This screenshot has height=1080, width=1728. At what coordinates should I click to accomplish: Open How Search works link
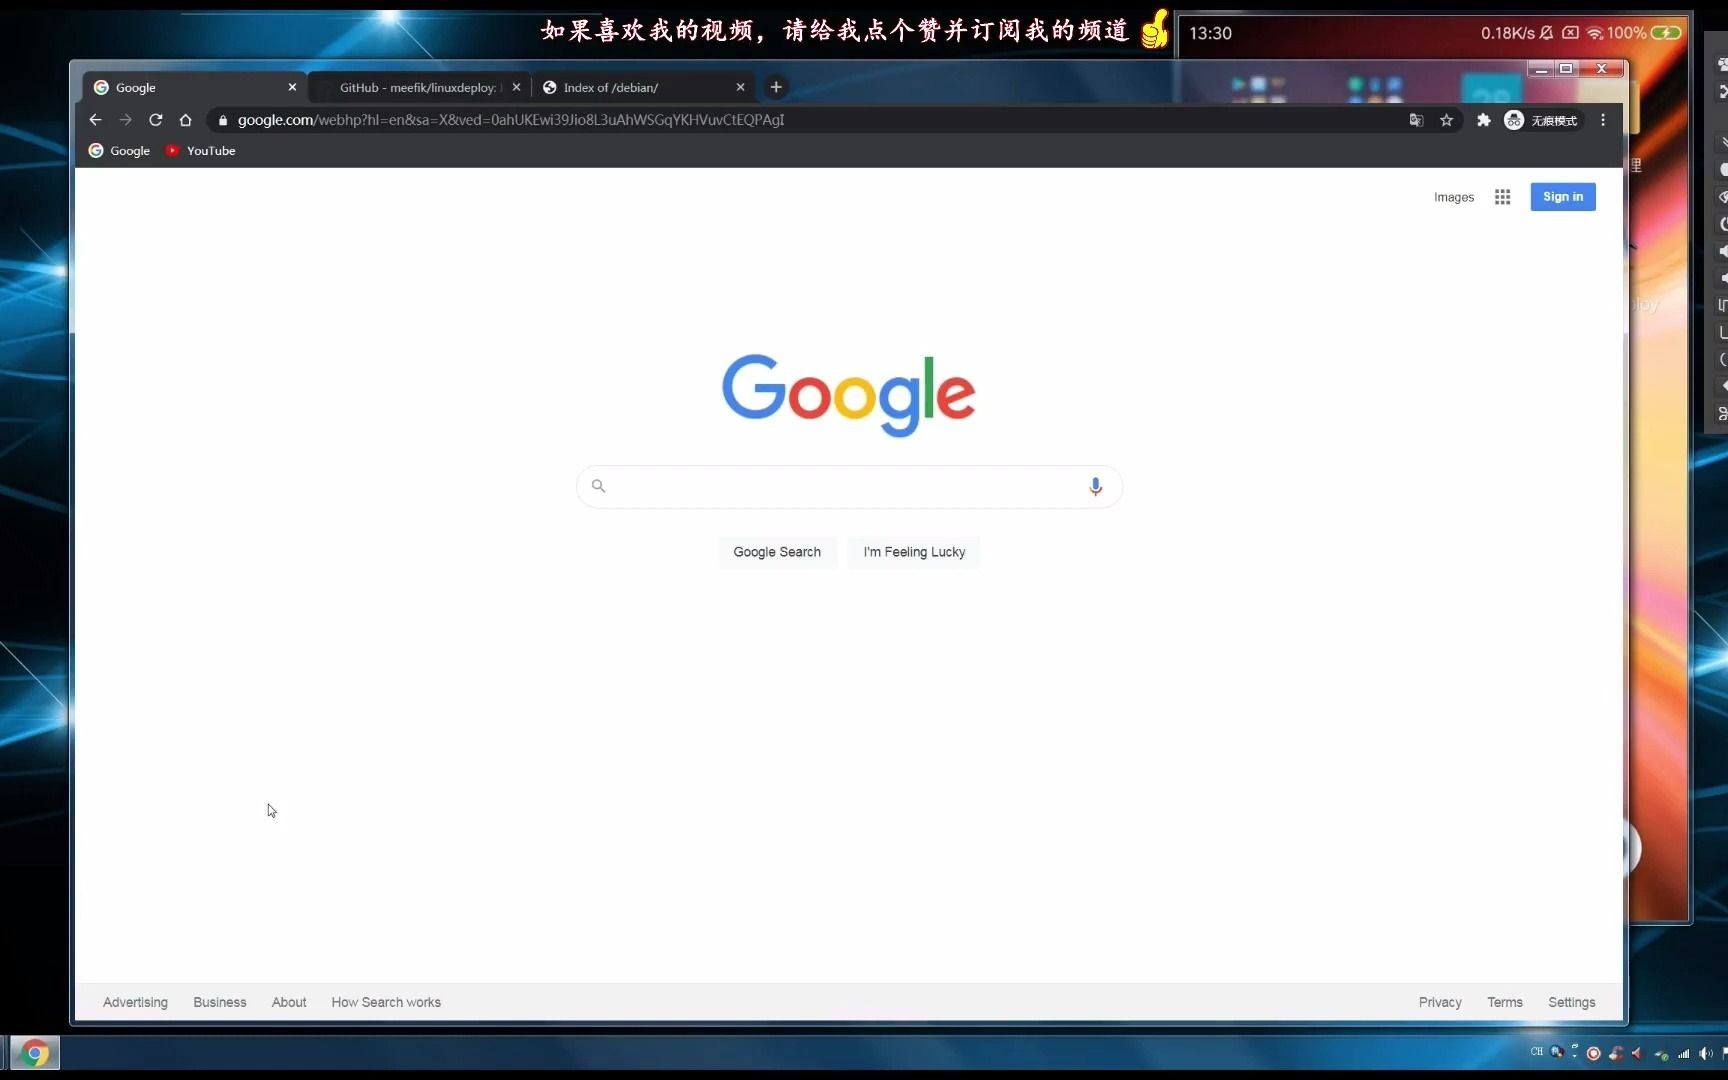click(x=386, y=1002)
